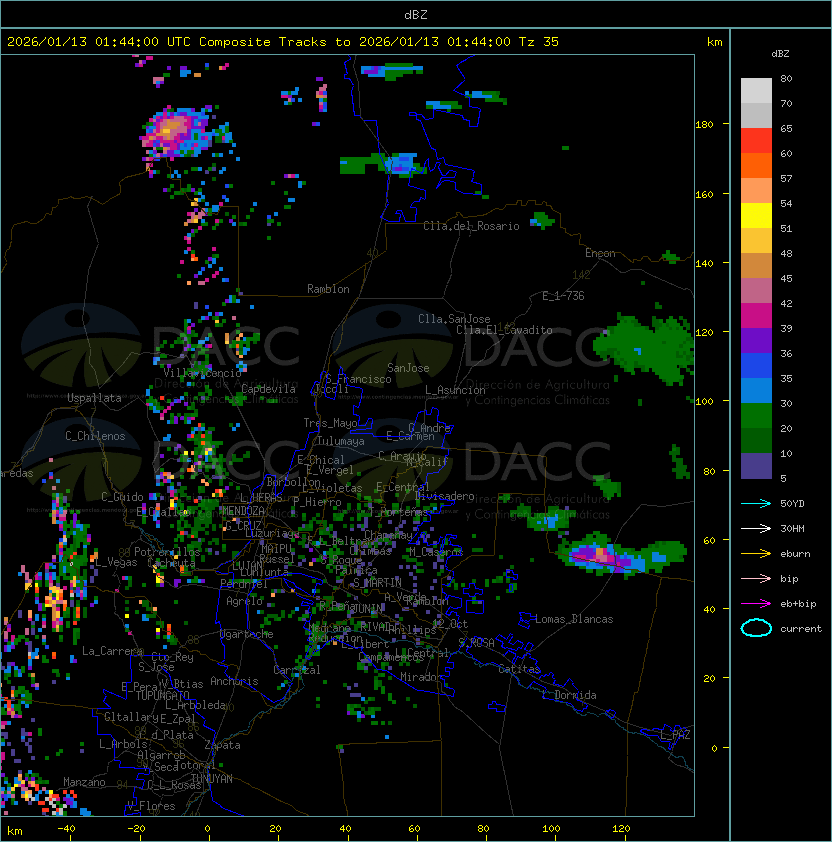Select the slate purple 10 dBZ swatch
Viewport: 832px width, 842px height.
tap(756, 466)
